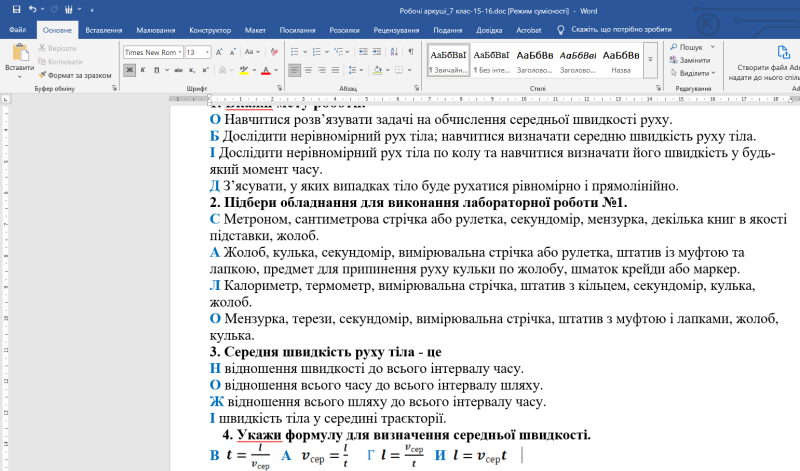Toggle subscript x₂ formatting
Viewport: 800px width, 471px height.
192,70
